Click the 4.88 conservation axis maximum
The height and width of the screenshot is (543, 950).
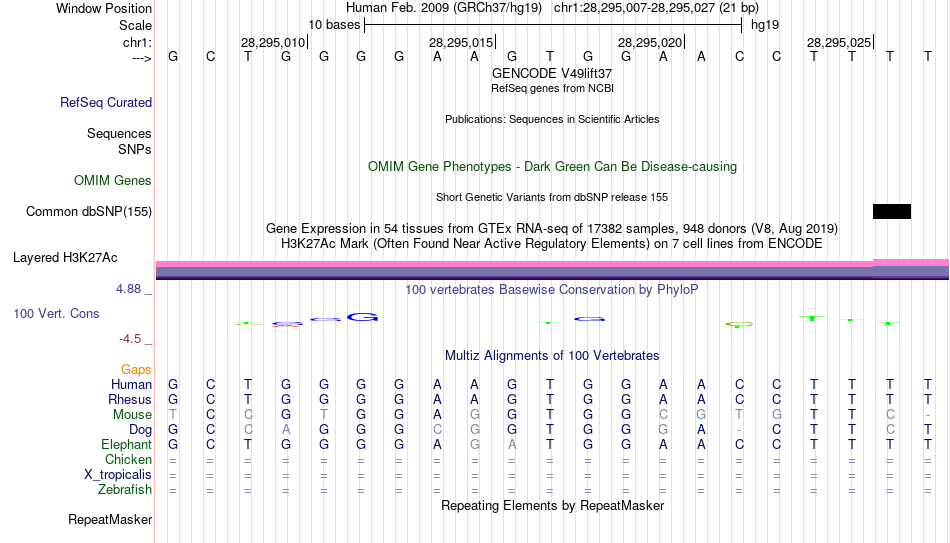click(128, 289)
